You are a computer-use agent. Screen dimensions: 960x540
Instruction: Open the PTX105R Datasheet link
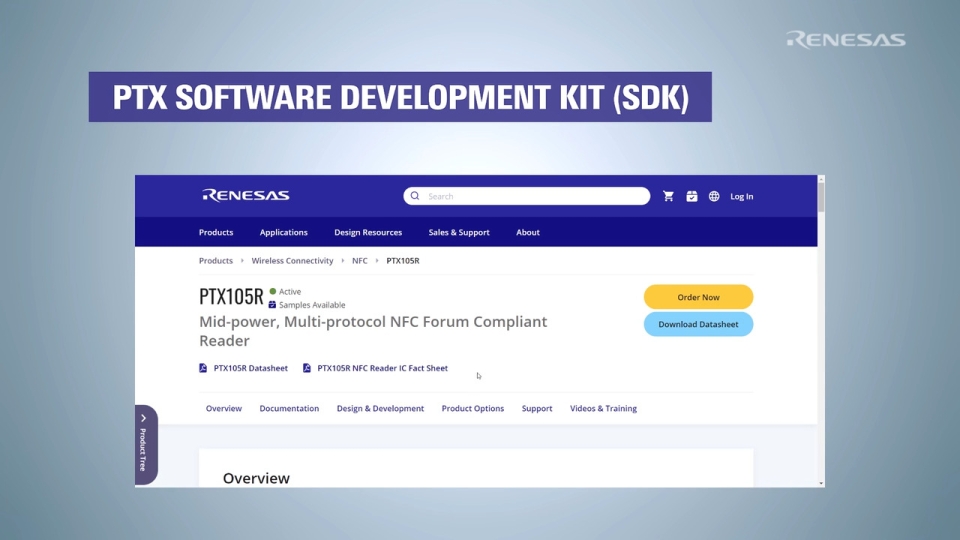[x=250, y=368]
